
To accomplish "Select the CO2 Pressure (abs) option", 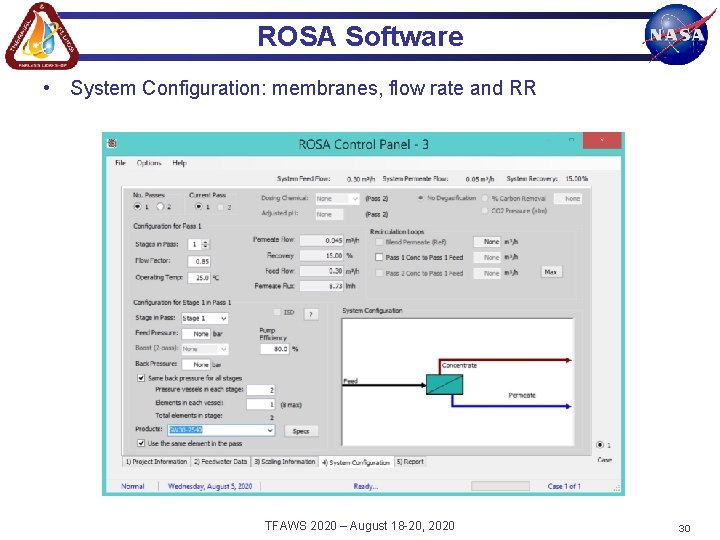I will [484, 210].
